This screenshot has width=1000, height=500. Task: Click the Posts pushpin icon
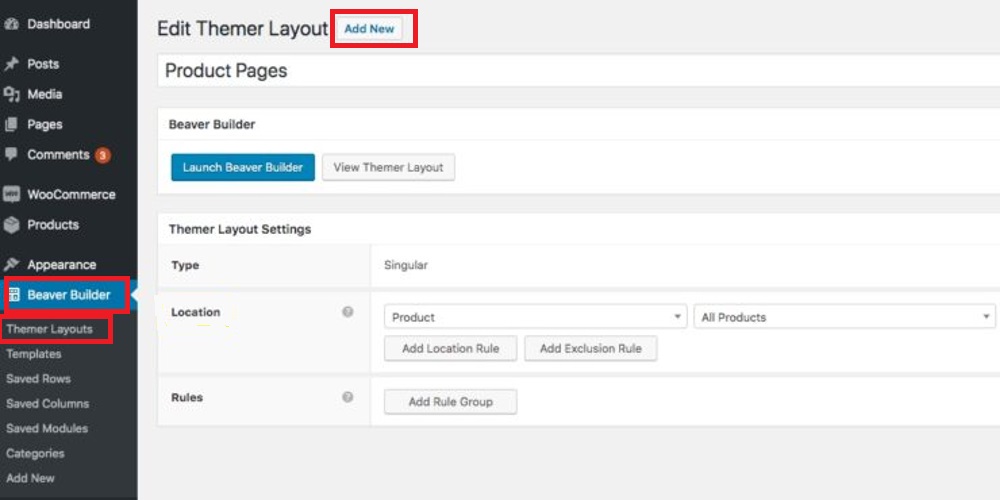[11, 64]
